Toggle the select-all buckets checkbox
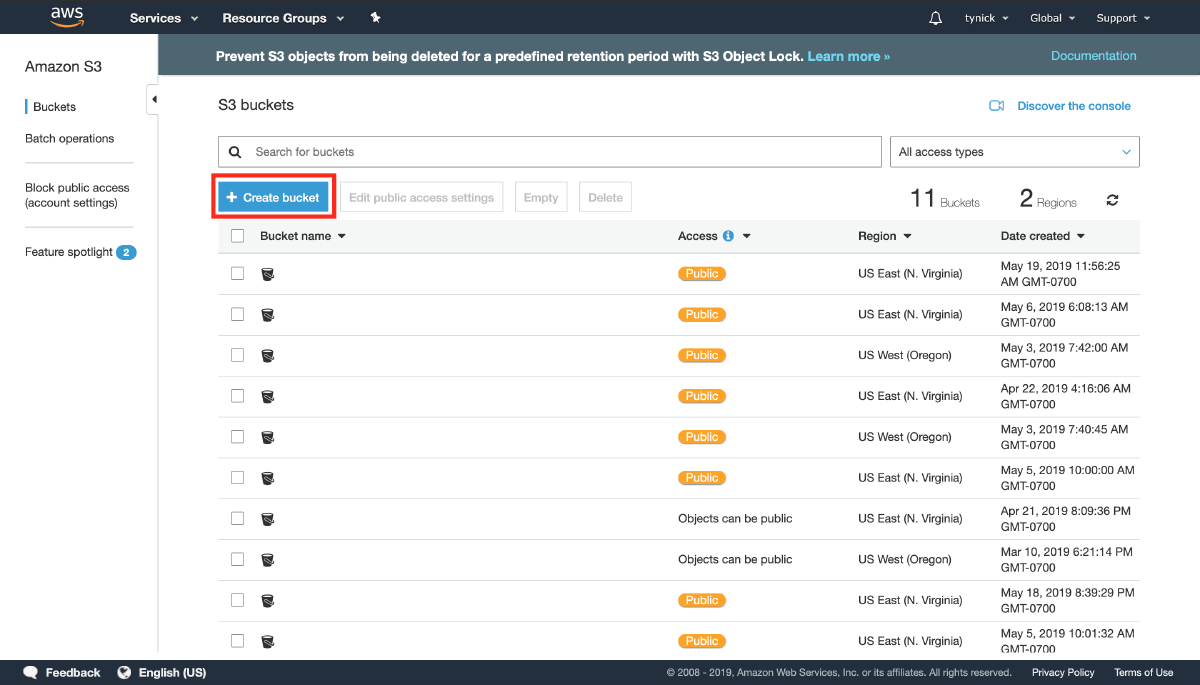1200x685 pixels. [x=237, y=236]
